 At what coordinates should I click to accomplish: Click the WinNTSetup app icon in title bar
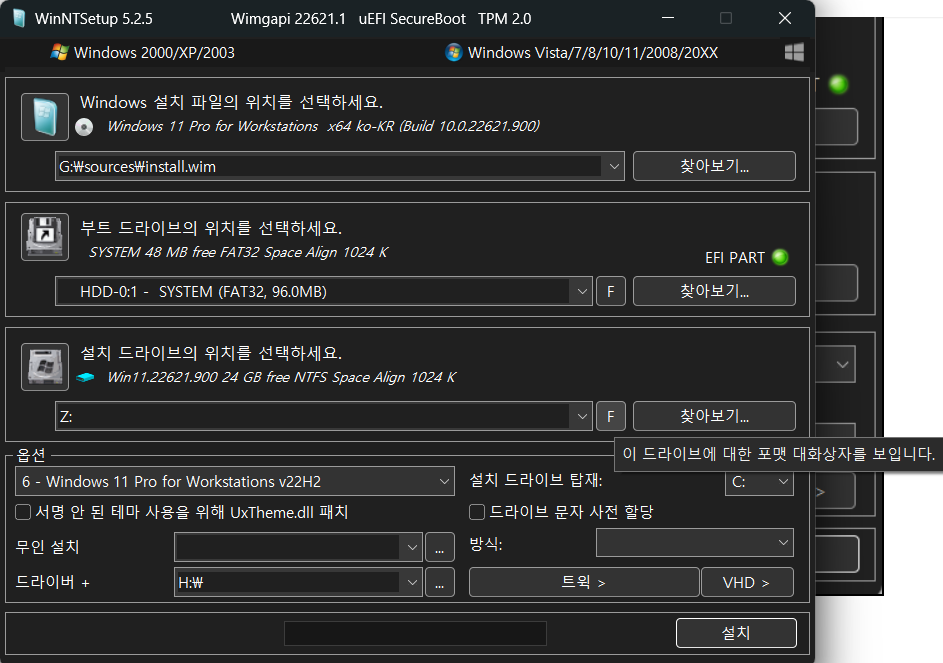(19, 18)
